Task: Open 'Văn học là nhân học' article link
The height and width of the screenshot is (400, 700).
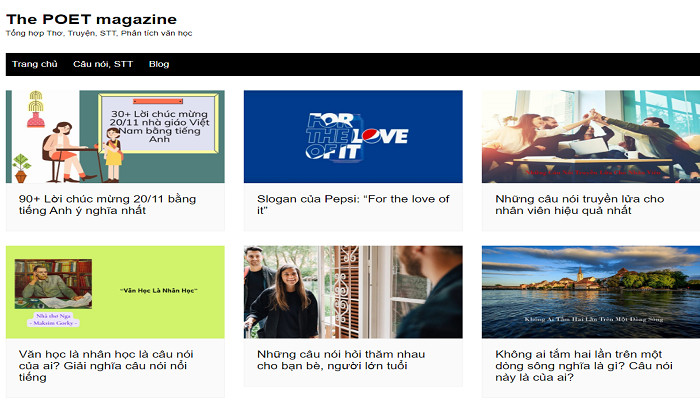Action: pyautogui.click(x=107, y=365)
